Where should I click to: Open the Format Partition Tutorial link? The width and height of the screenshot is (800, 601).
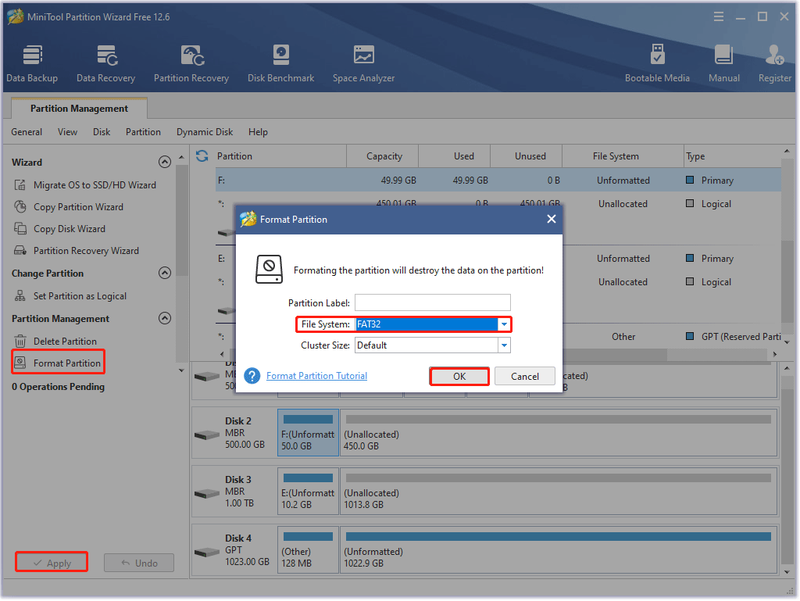tap(316, 375)
